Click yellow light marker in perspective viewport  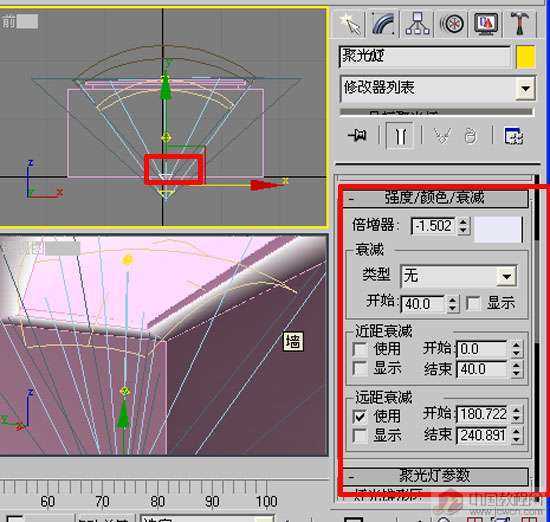[127, 260]
